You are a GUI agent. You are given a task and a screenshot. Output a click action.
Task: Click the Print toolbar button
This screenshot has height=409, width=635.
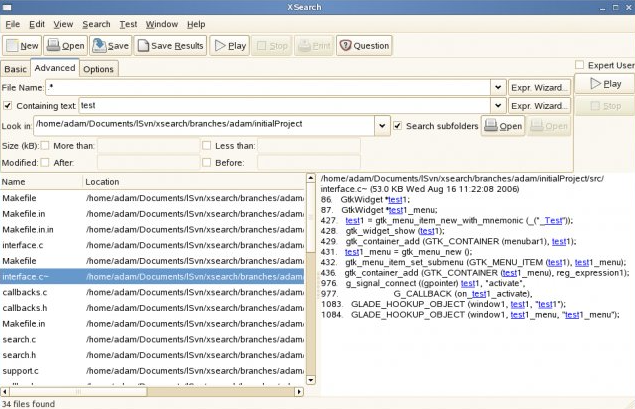point(314,45)
